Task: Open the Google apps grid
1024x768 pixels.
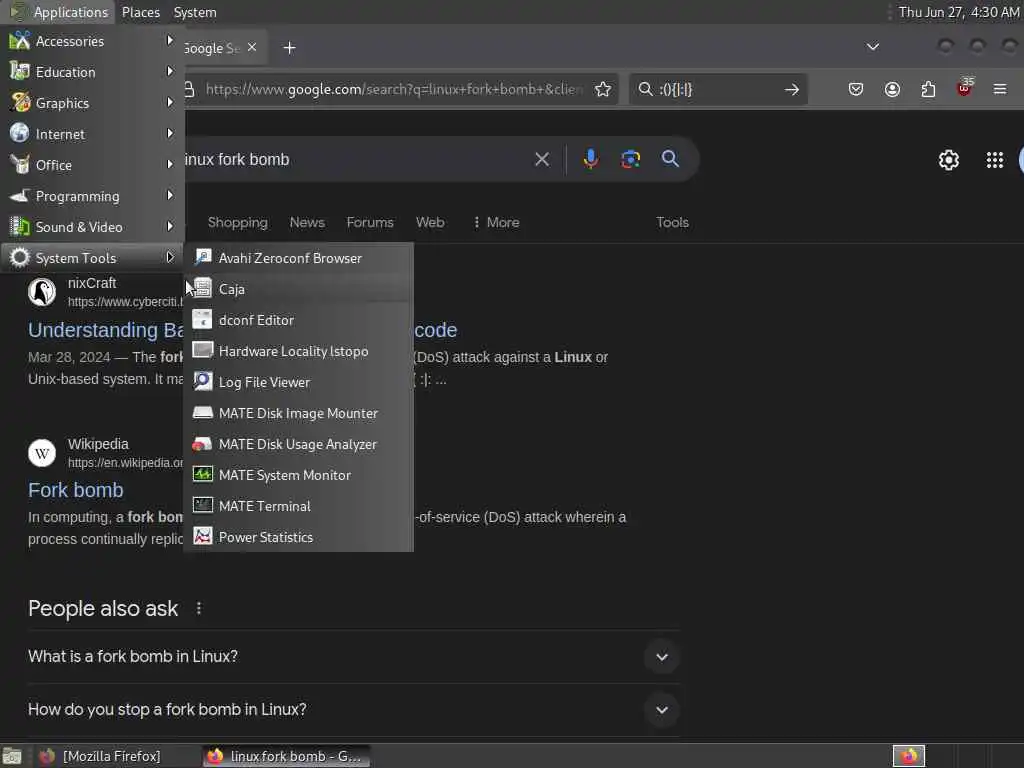Action: click(x=995, y=160)
